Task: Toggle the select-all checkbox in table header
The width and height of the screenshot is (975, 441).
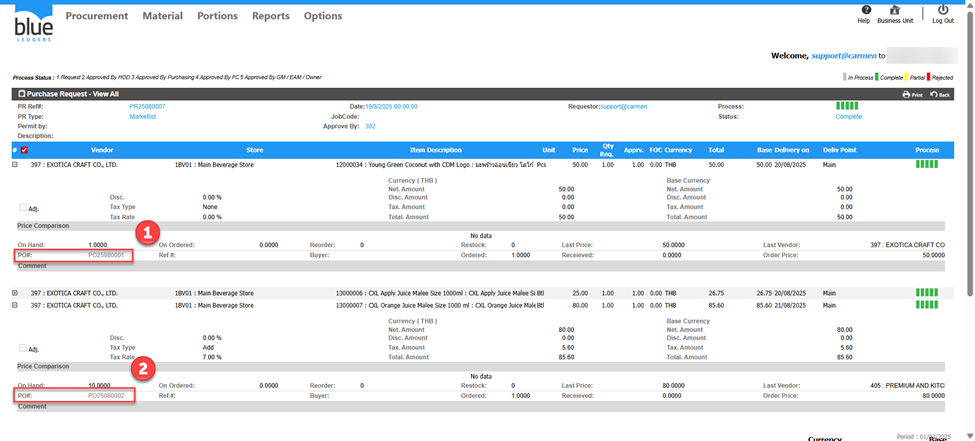Action: click(x=24, y=150)
